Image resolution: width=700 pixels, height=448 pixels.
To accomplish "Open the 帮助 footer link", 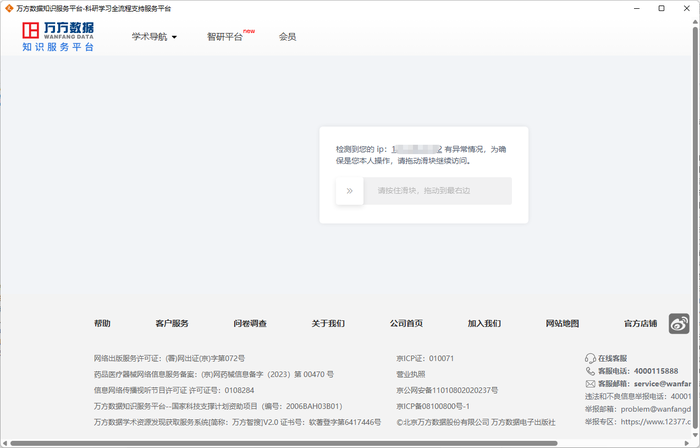I will tap(102, 324).
